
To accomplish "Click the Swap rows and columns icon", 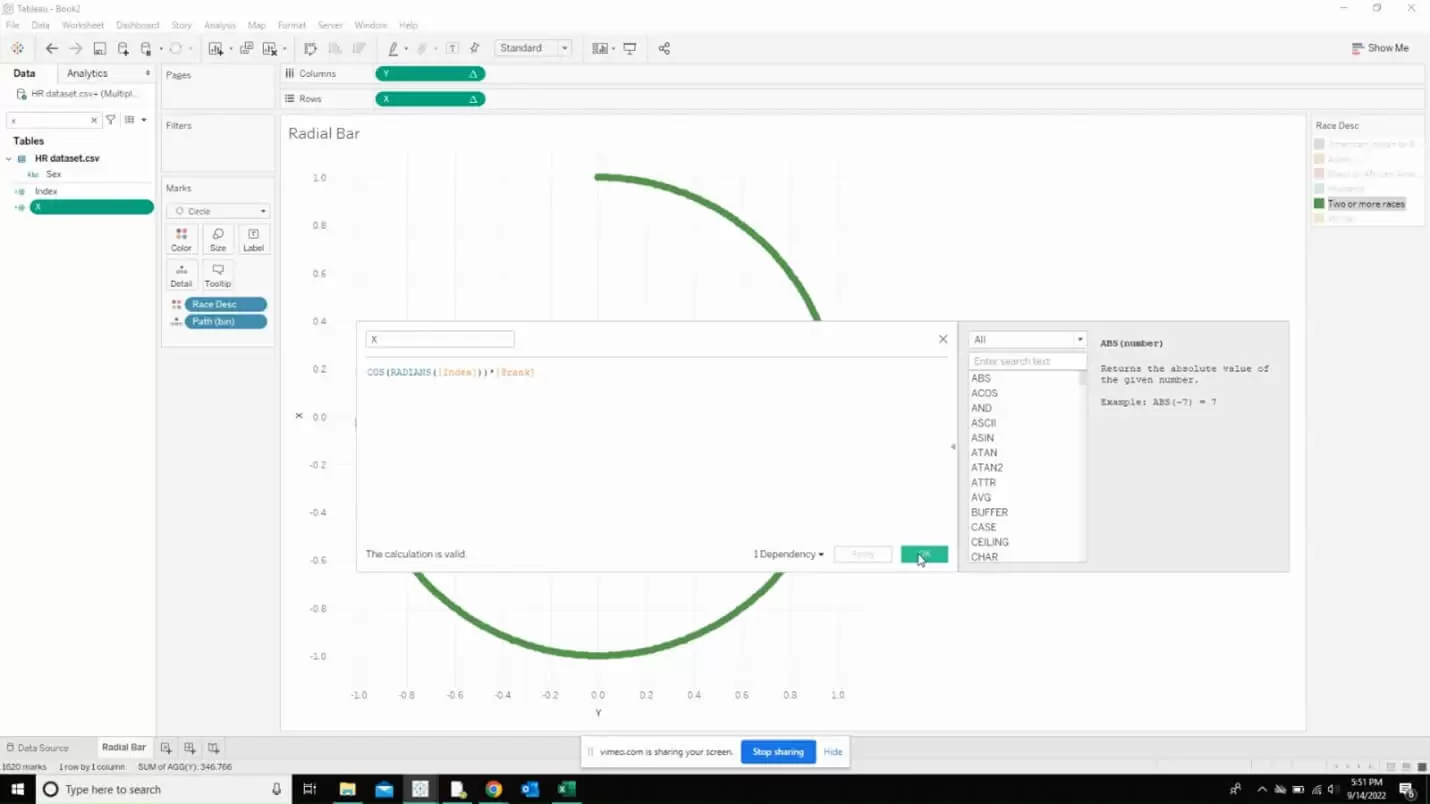I will [310, 48].
